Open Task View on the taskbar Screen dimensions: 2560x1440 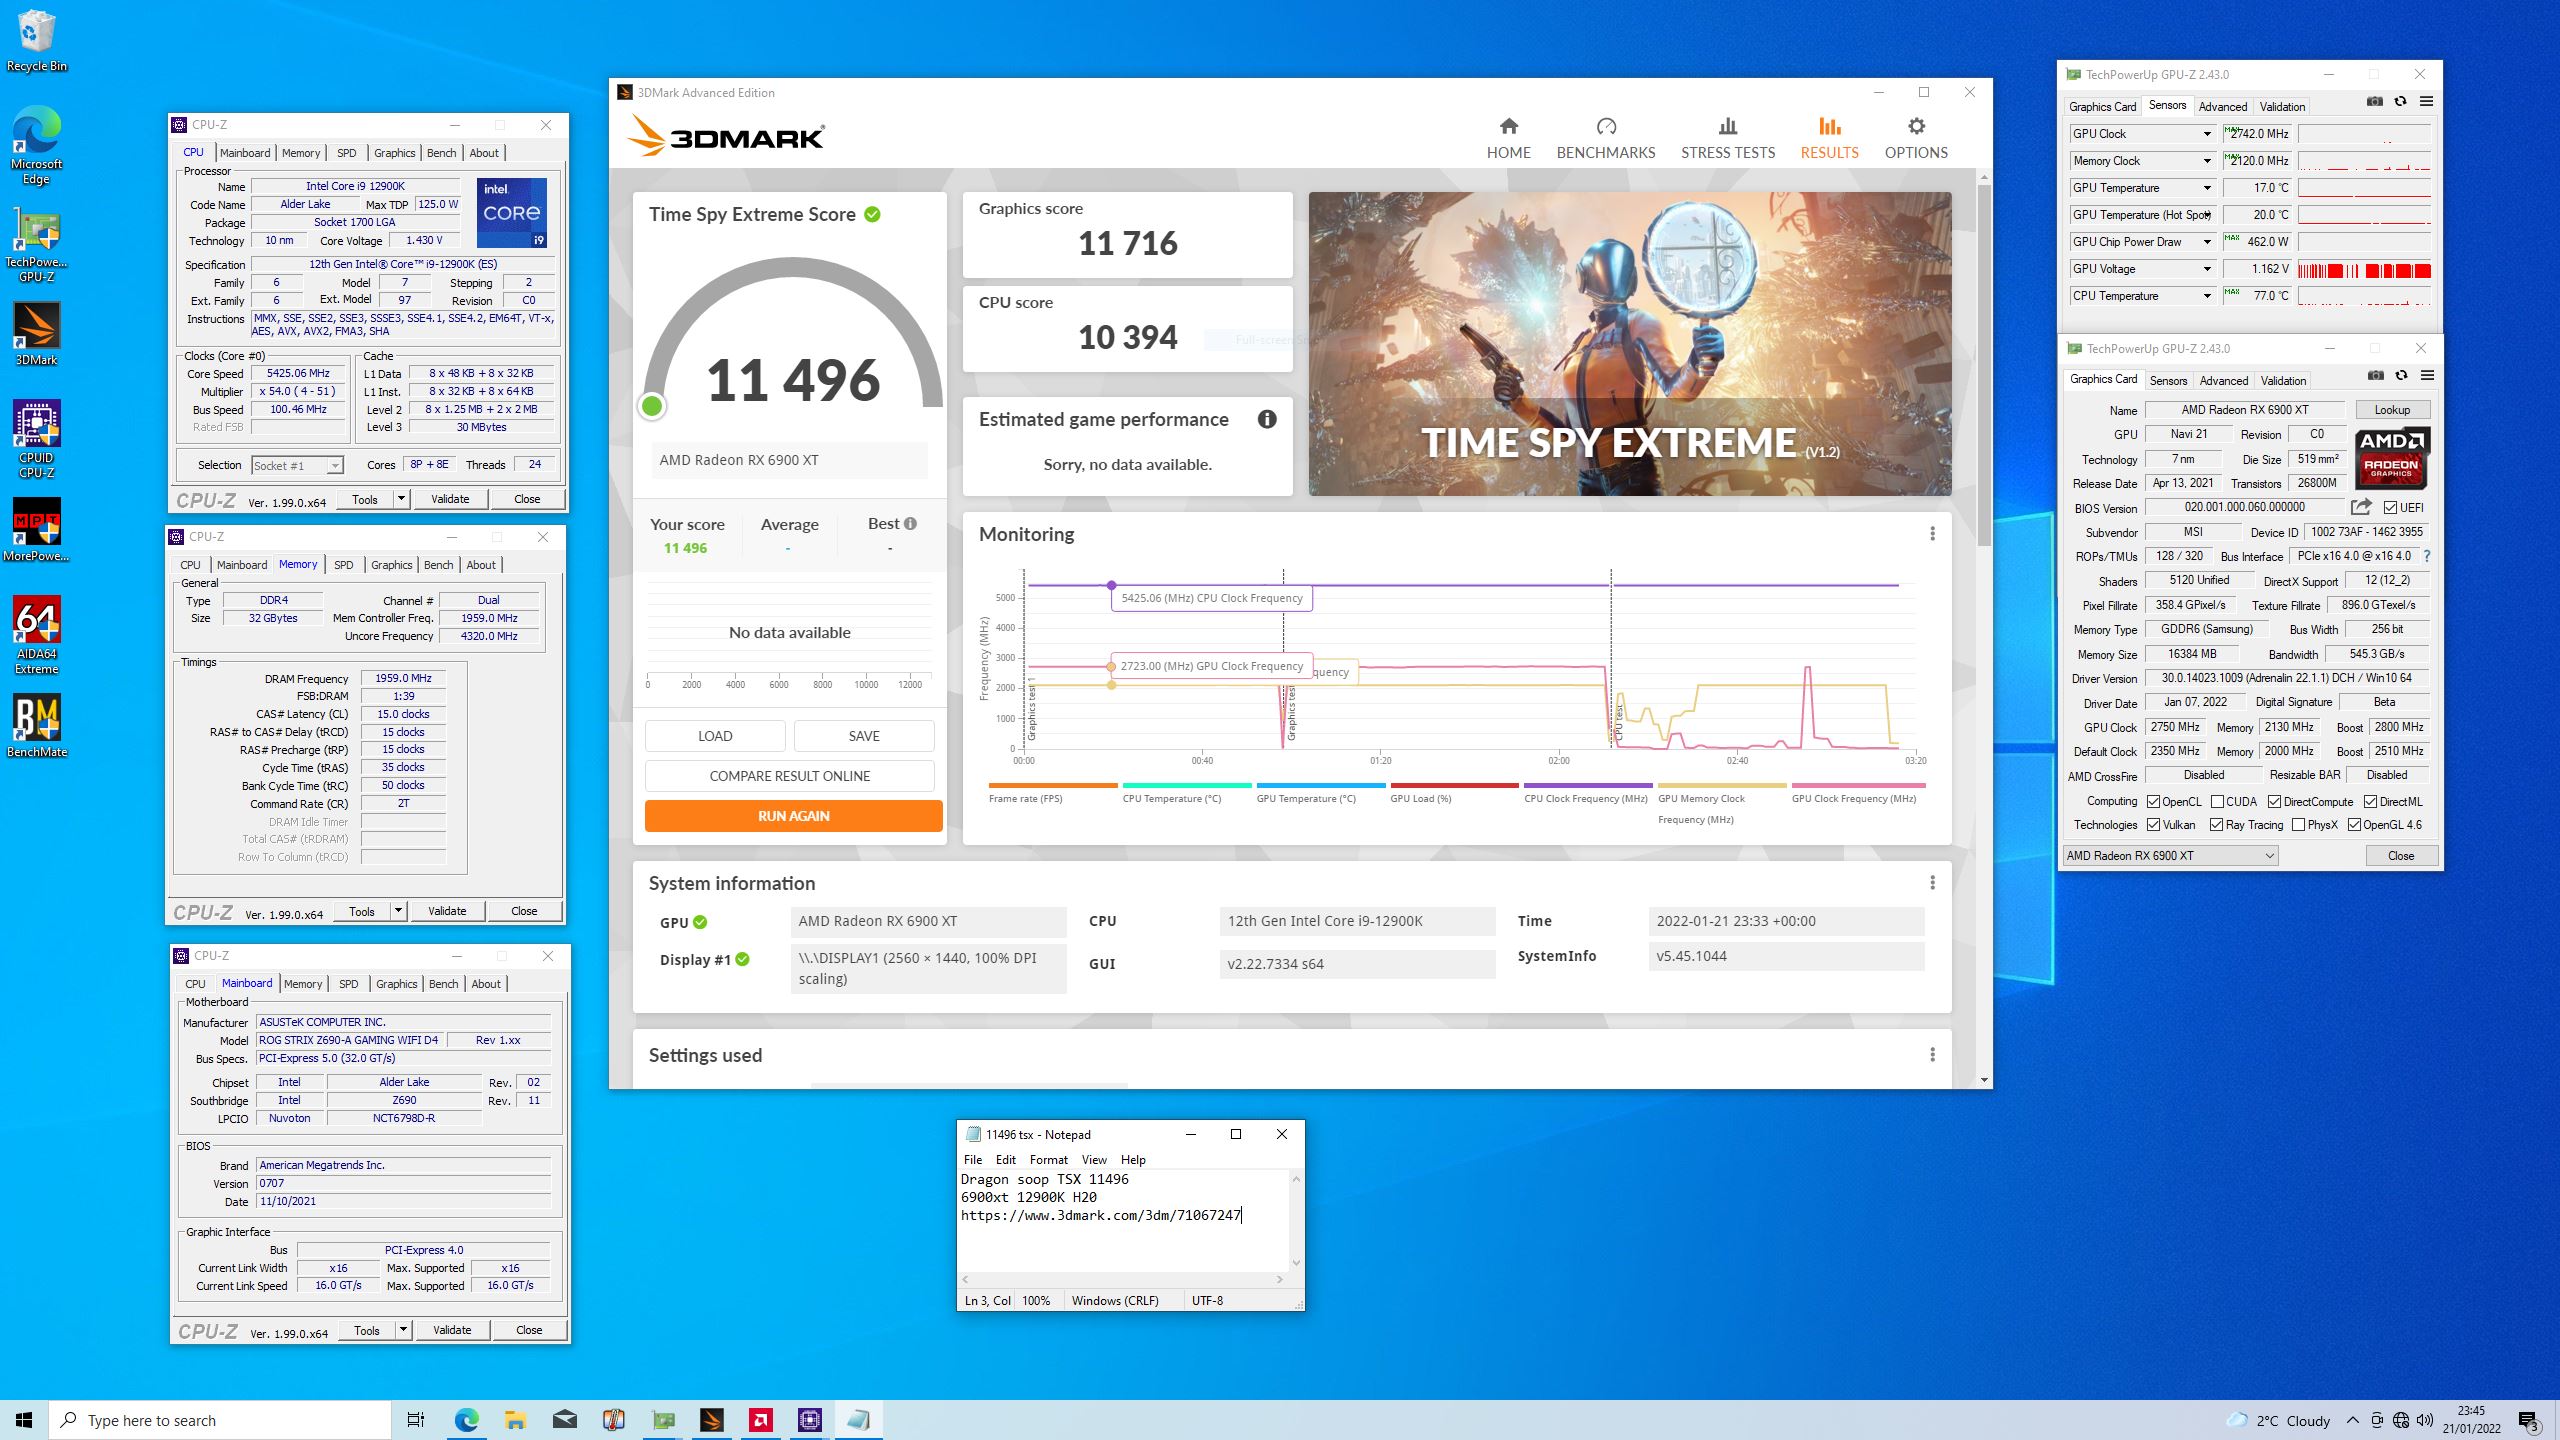click(416, 1420)
